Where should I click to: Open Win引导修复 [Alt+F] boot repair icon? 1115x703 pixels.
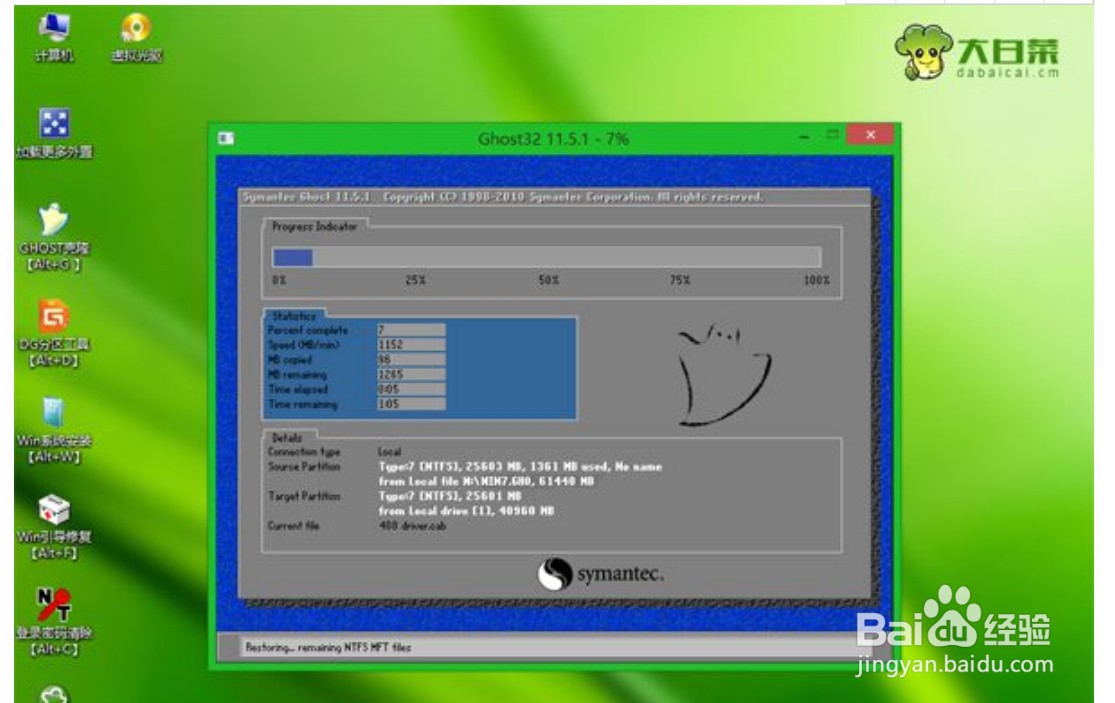coord(55,525)
